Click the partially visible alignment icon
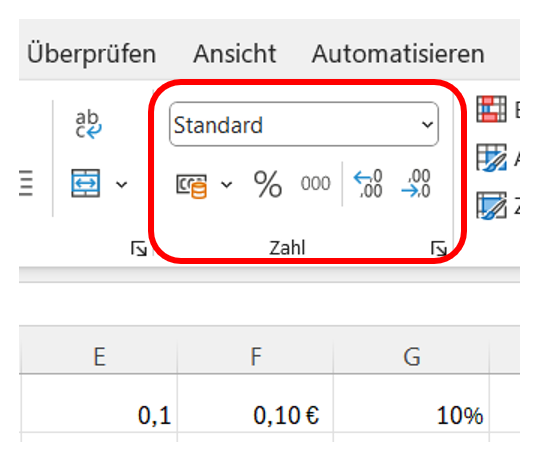543x458 pixels. (26, 183)
